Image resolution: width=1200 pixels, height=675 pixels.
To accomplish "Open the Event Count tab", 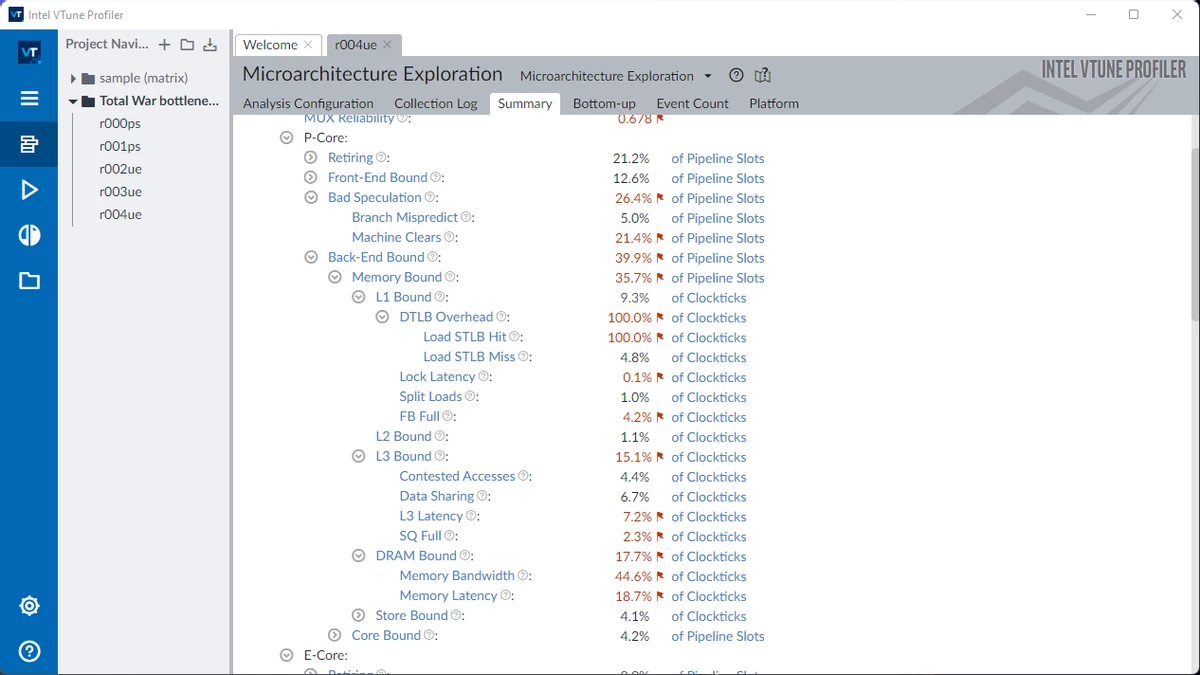I will coord(692,104).
